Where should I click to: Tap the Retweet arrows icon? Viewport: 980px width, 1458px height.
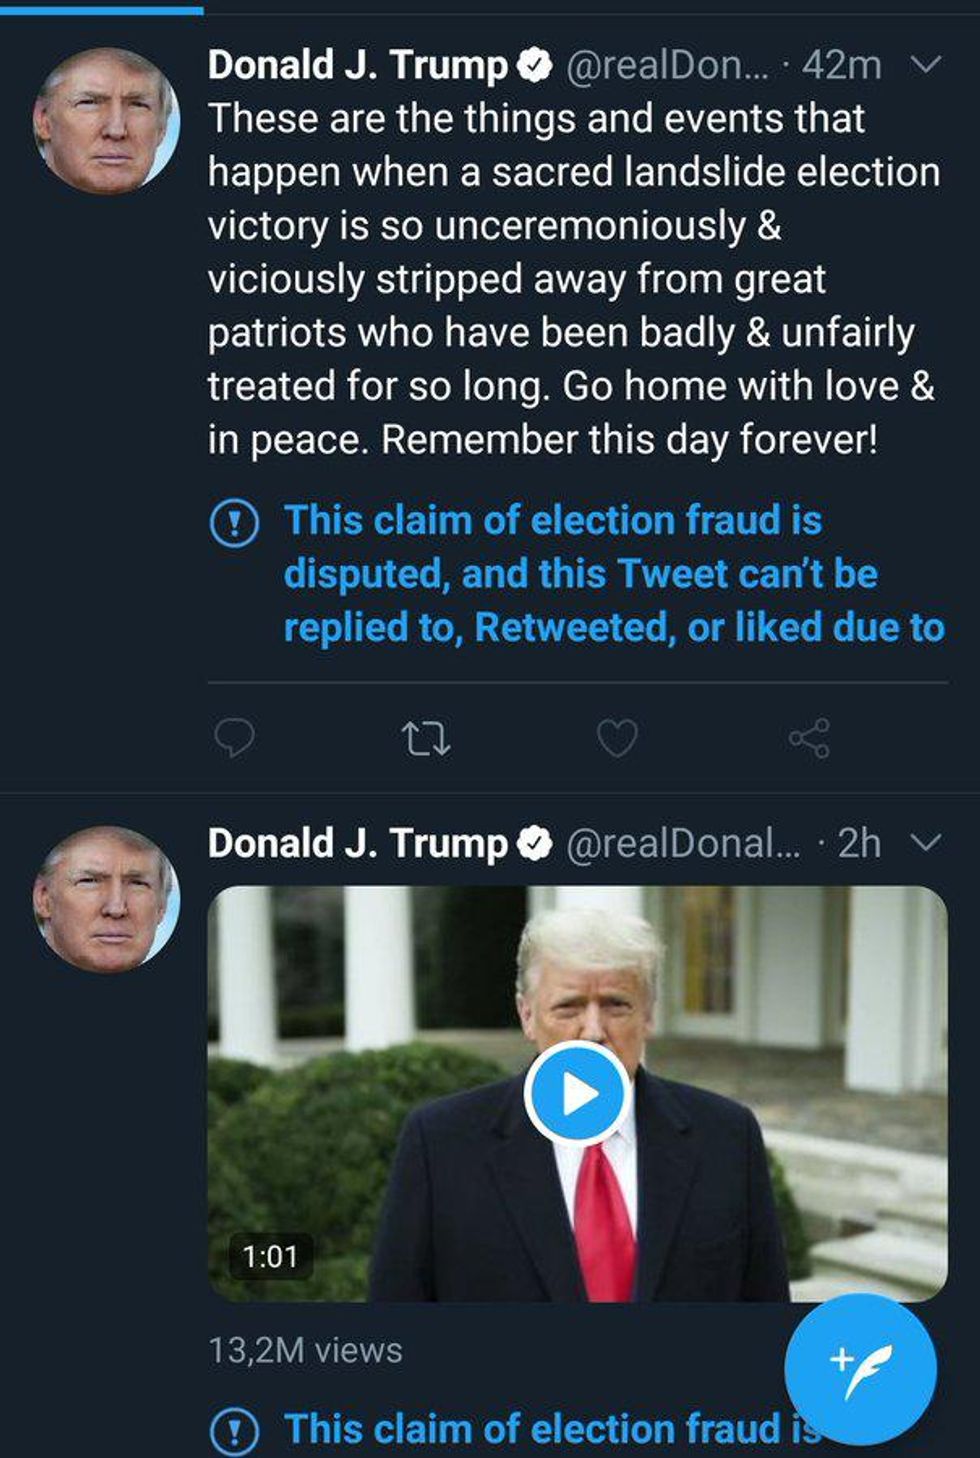tap(425, 739)
